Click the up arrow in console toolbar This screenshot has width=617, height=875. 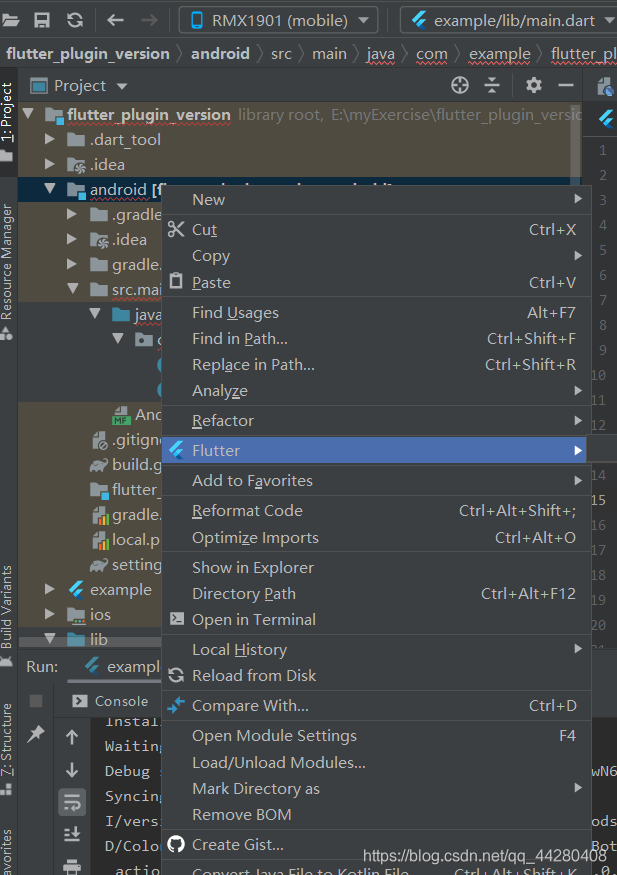point(72,737)
